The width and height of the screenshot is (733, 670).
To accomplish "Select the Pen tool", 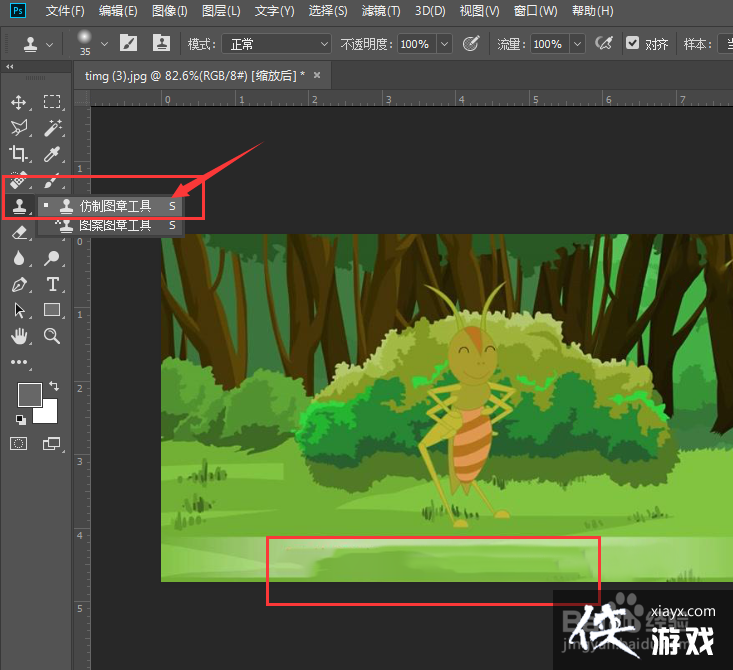I will pos(19,284).
